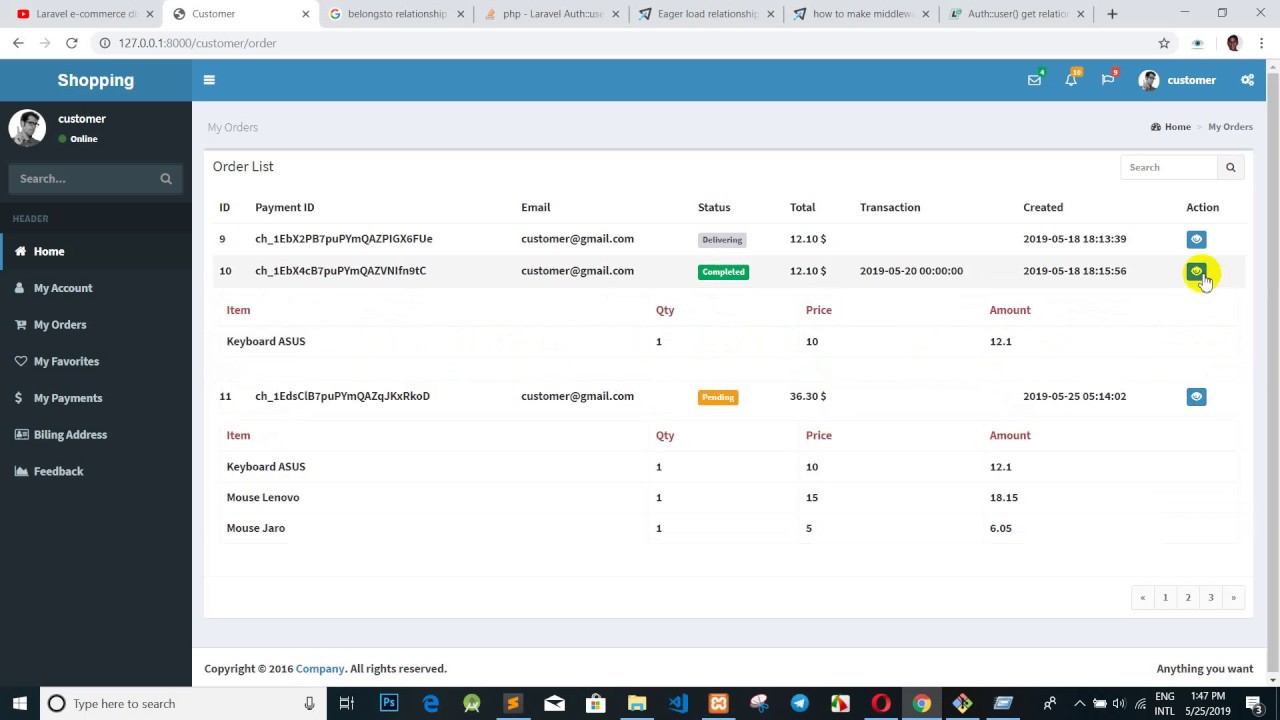Switch to php - Laravel Auth::user tab
The image size is (1280, 720).
pyautogui.click(x=552, y=14)
